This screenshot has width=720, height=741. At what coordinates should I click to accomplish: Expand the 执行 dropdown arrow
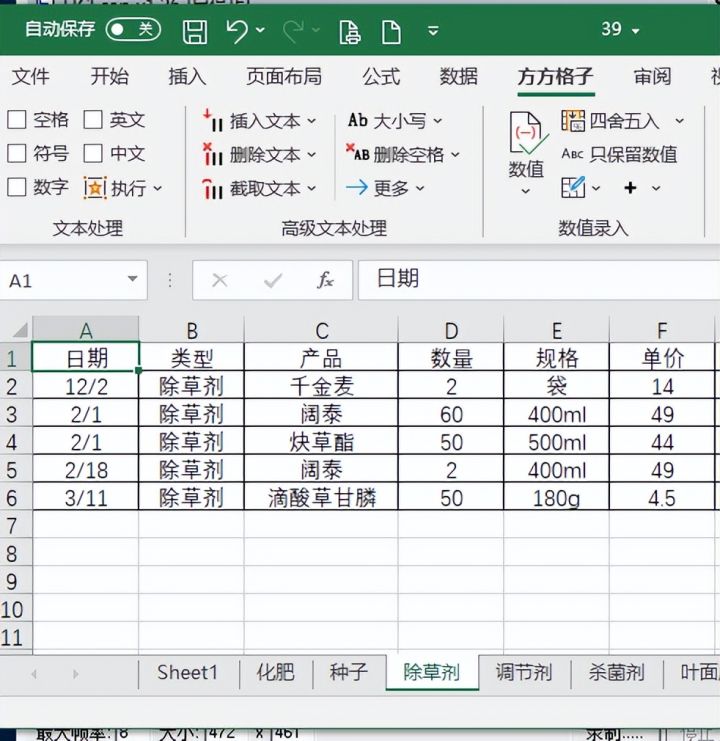click(x=158, y=189)
